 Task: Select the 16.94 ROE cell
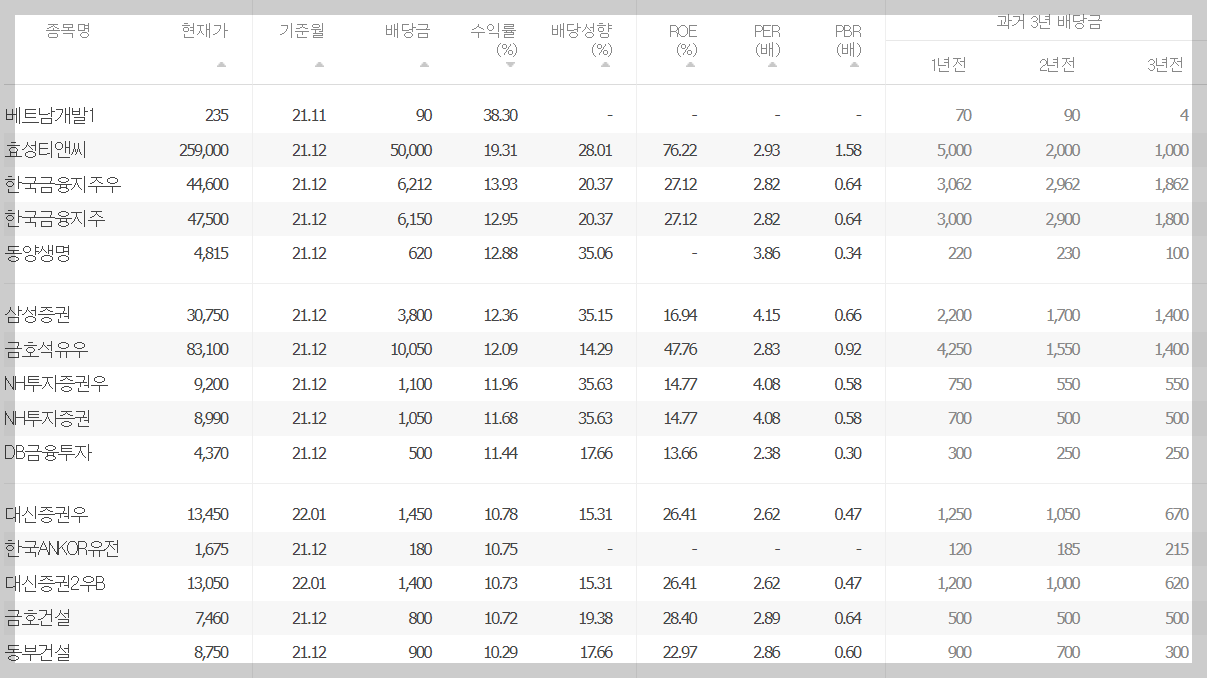tap(679, 316)
